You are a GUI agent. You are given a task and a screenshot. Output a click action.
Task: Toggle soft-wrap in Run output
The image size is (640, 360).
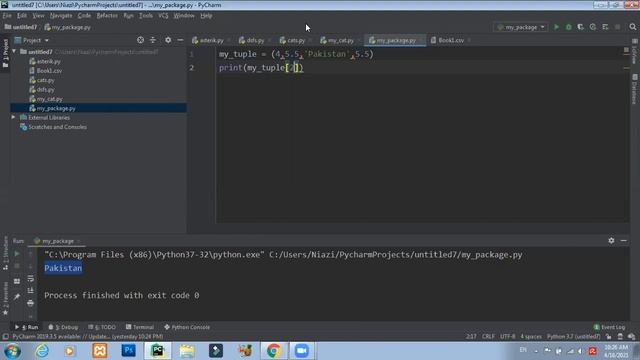(x=31, y=279)
